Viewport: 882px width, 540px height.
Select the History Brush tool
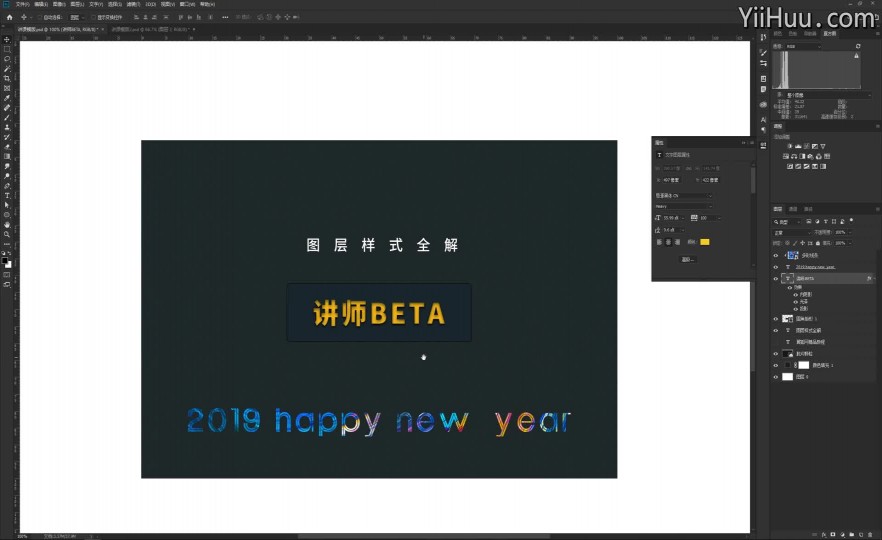(7, 137)
